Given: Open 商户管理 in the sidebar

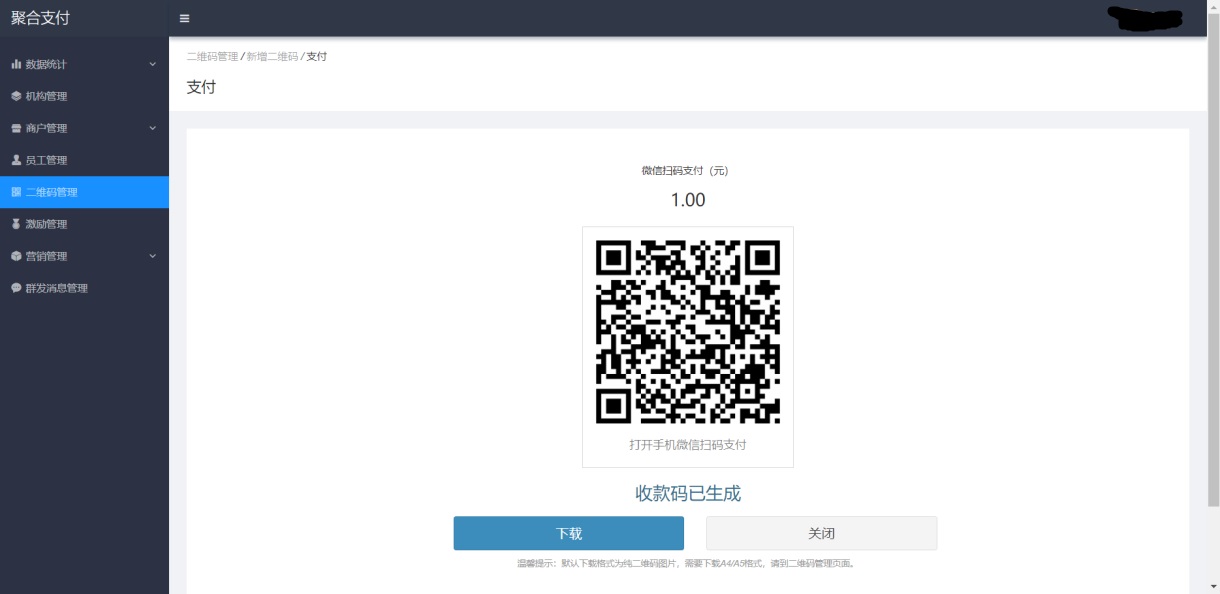Looking at the screenshot, I should point(84,128).
